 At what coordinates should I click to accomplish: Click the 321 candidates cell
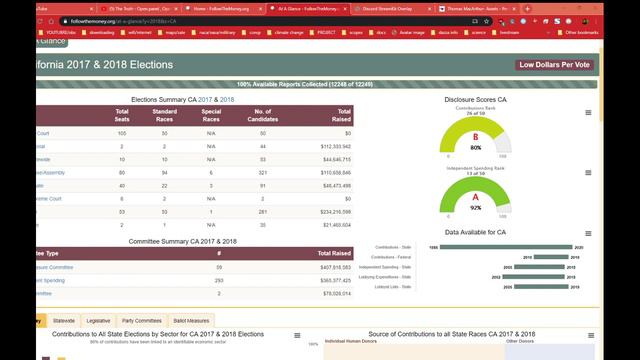pos(262,173)
